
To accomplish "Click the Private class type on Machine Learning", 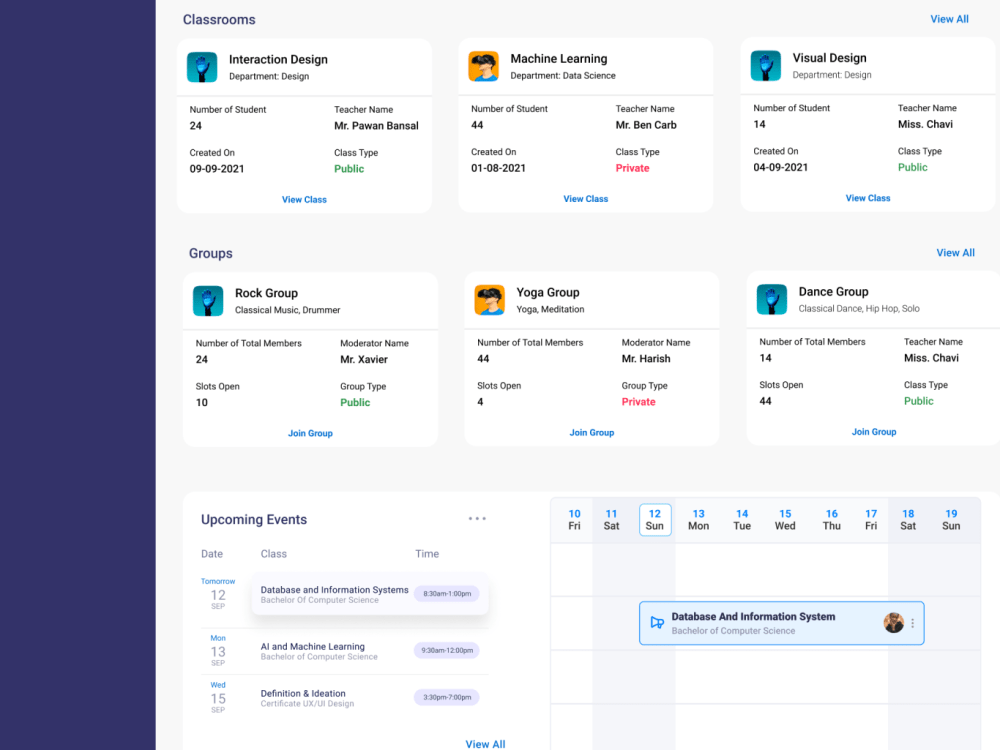I will 632,168.
